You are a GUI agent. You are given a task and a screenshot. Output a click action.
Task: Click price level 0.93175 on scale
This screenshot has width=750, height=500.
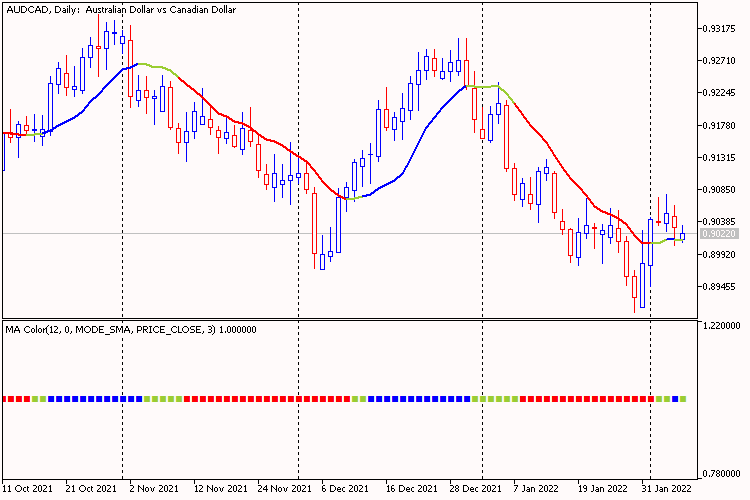719,29
